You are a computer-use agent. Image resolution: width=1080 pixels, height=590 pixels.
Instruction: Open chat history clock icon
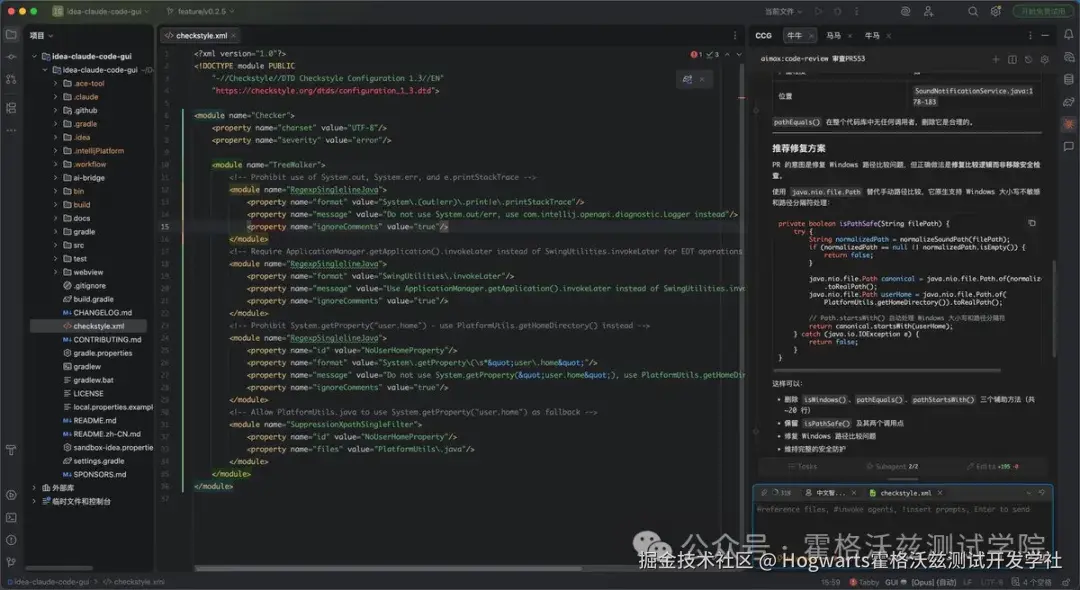(x=1028, y=59)
